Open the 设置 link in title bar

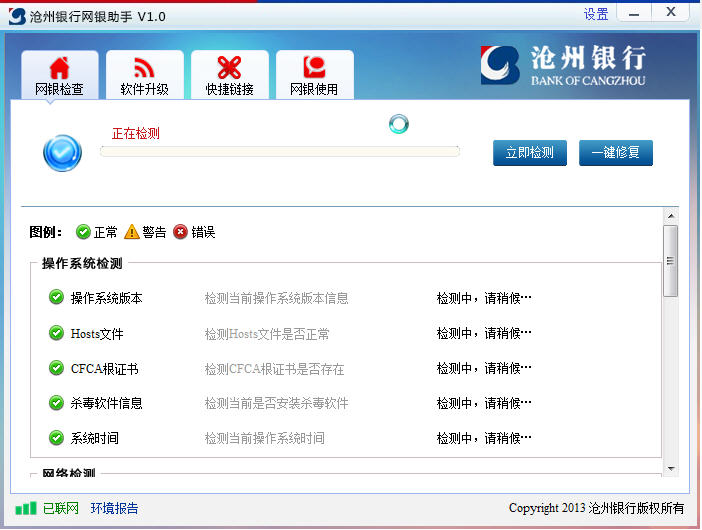click(x=596, y=15)
